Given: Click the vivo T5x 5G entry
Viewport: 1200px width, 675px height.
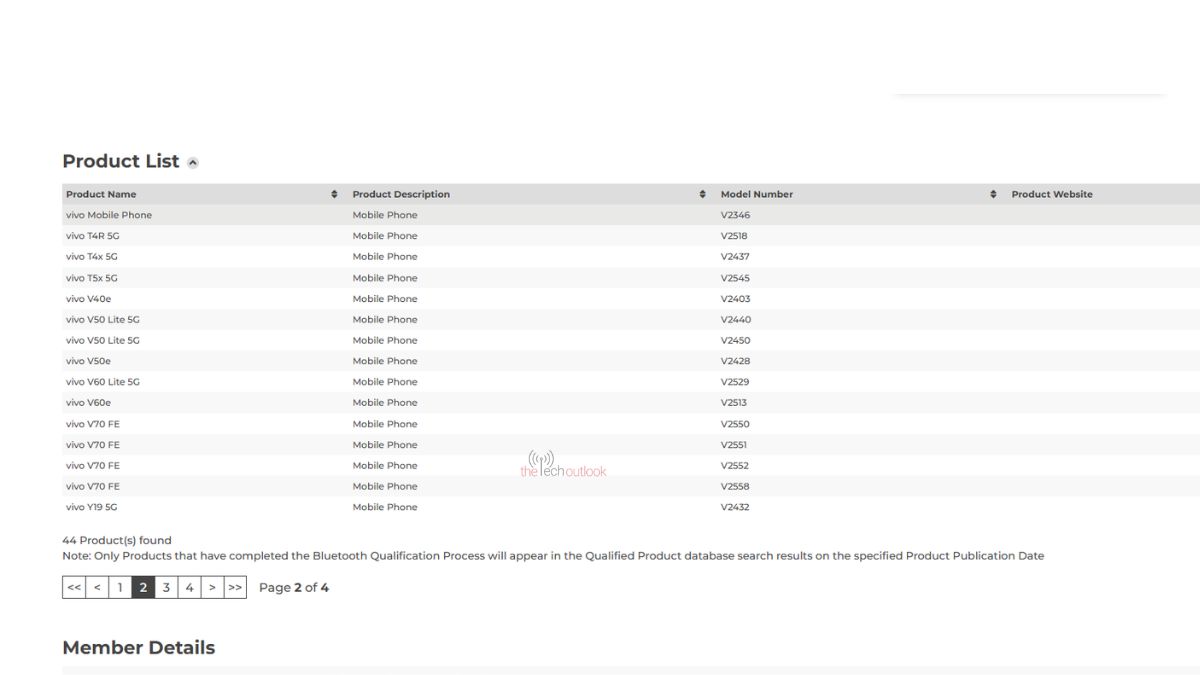Looking at the screenshot, I should pyautogui.click(x=92, y=278).
